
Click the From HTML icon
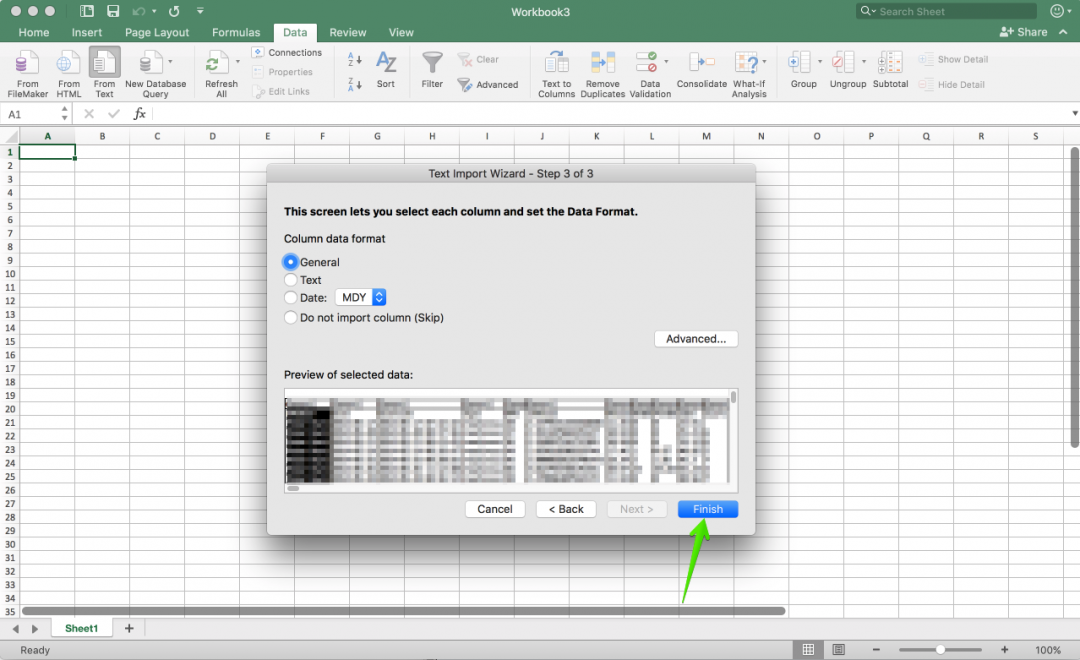[68, 64]
